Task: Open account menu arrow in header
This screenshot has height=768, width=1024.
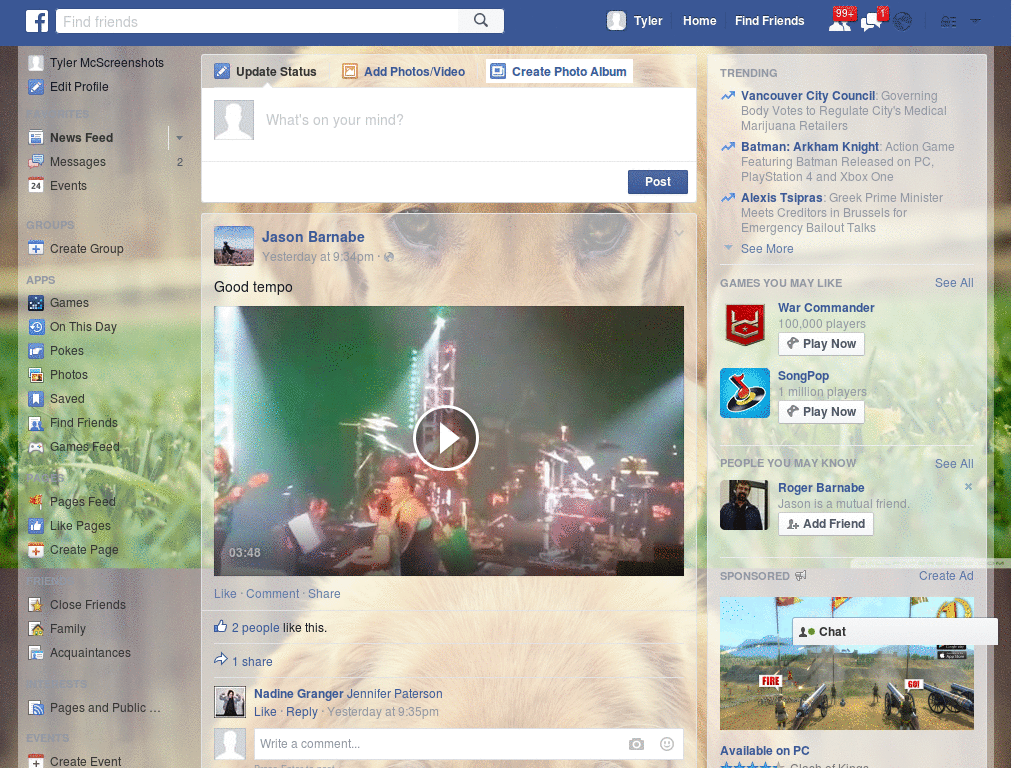Action: (x=976, y=21)
